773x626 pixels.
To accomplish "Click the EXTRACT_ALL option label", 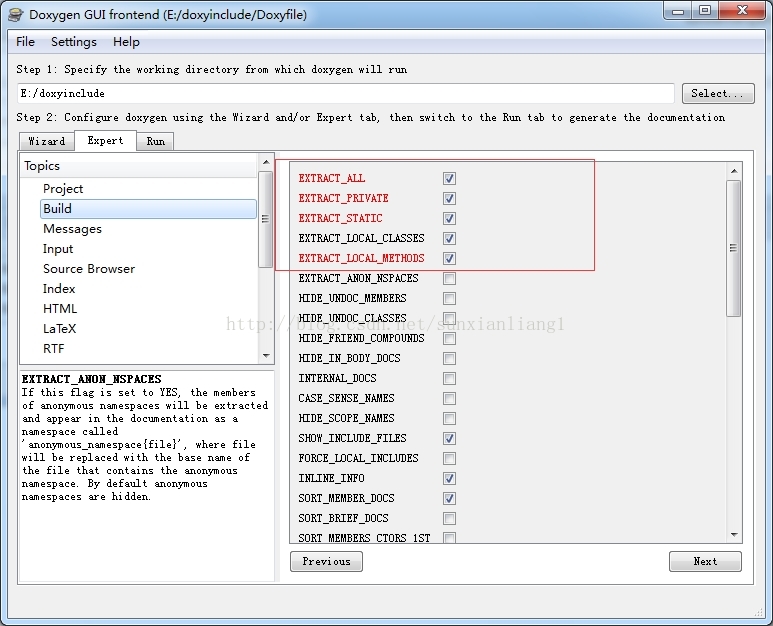I will 332,178.
